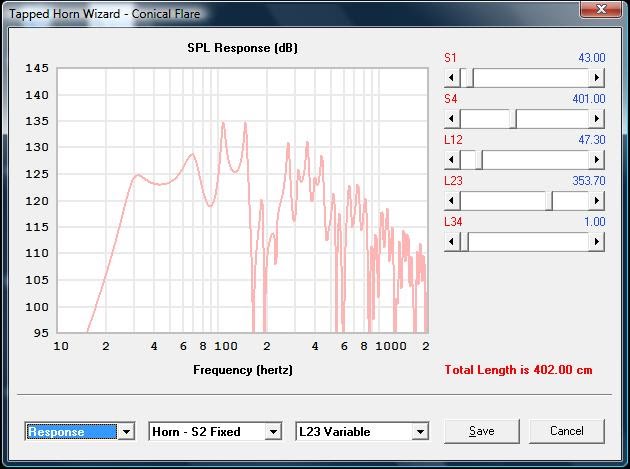
Task: Click the S4 slider right arrow
Action: 597,119
